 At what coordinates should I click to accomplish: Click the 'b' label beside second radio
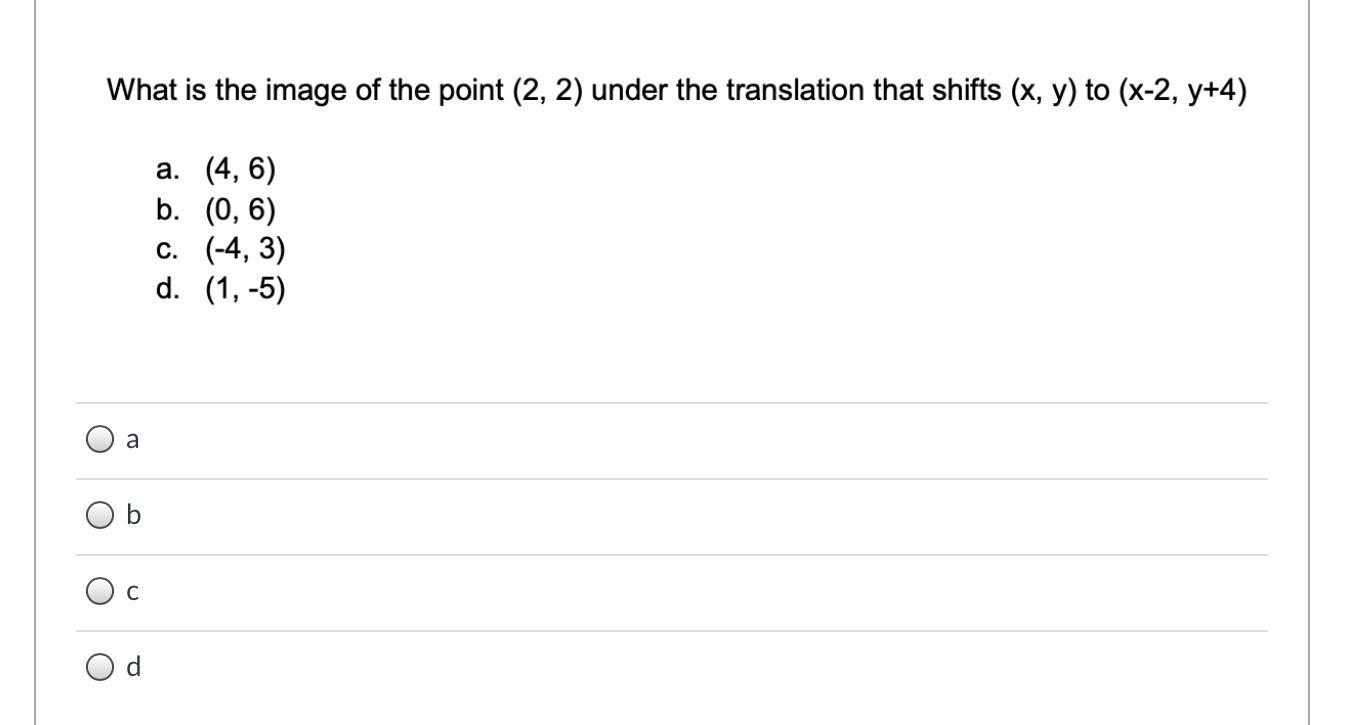[133, 516]
